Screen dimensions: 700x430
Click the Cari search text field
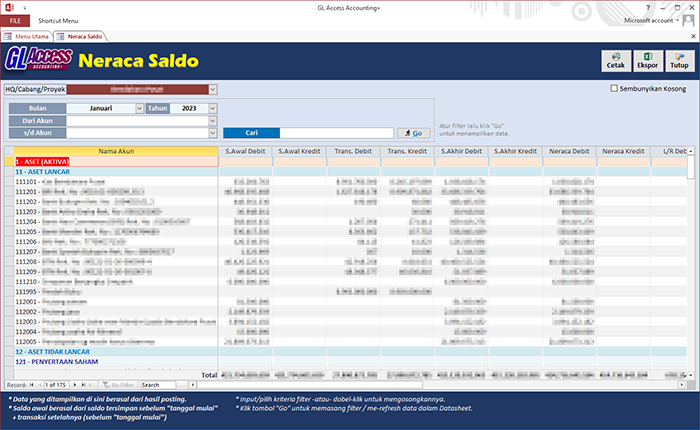pyautogui.click(x=336, y=132)
